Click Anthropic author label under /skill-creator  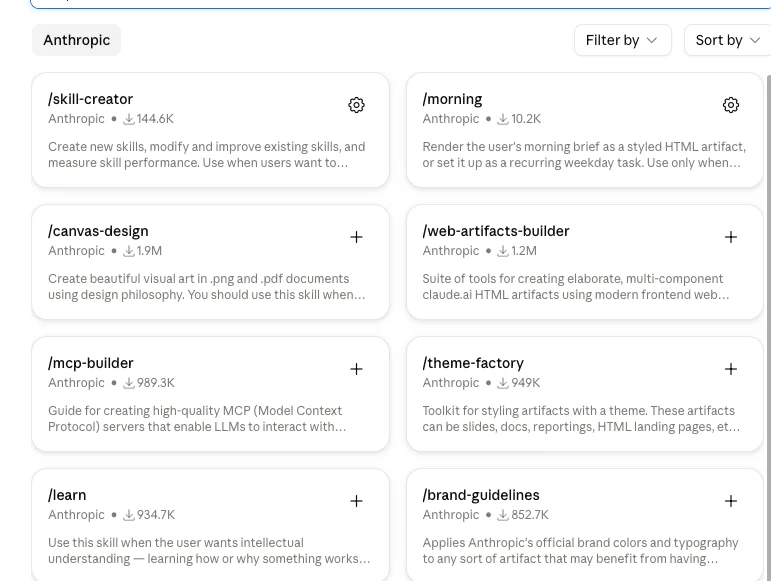coord(76,119)
